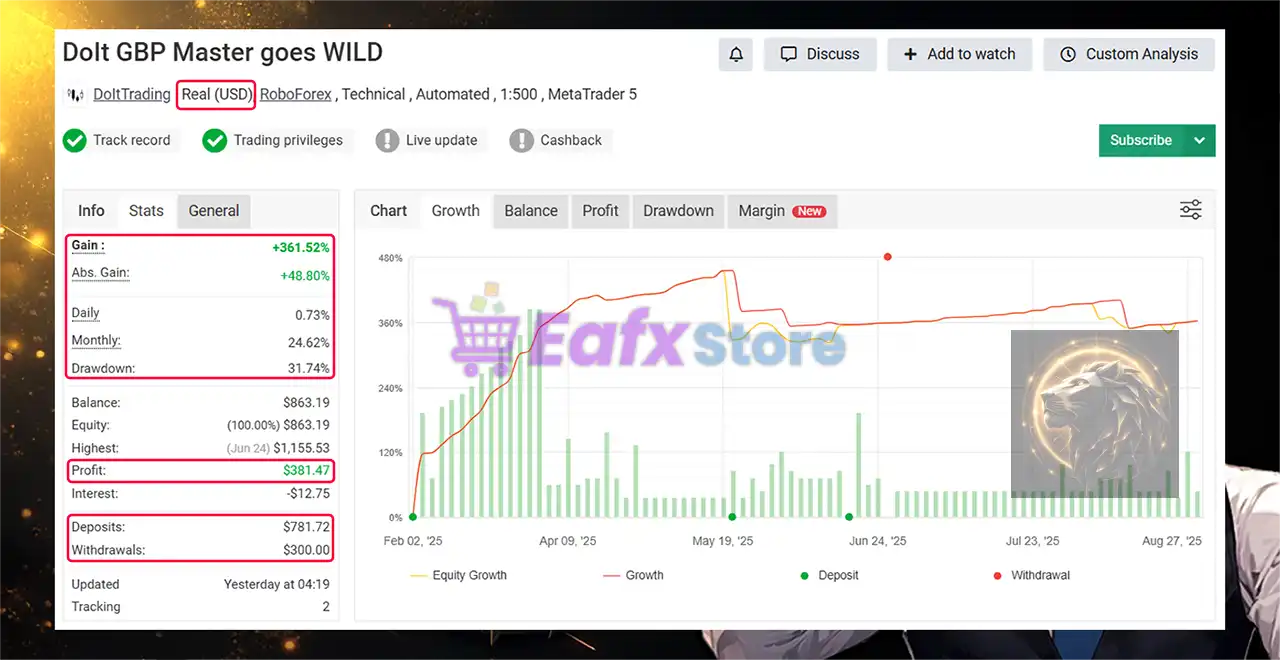The image size is (1280, 660).
Task: Open Custom Analysis
Action: 1129,54
